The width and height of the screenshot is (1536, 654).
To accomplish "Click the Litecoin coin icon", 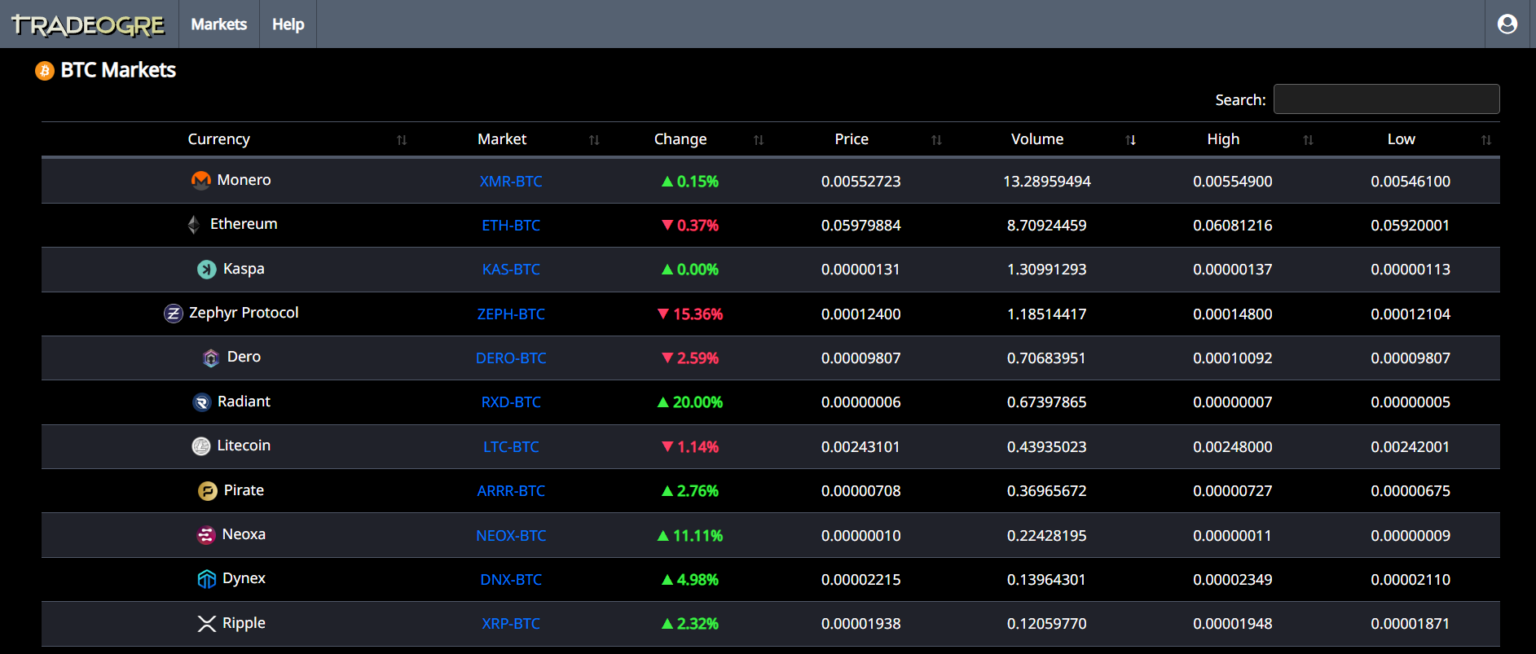I will 201,446.
